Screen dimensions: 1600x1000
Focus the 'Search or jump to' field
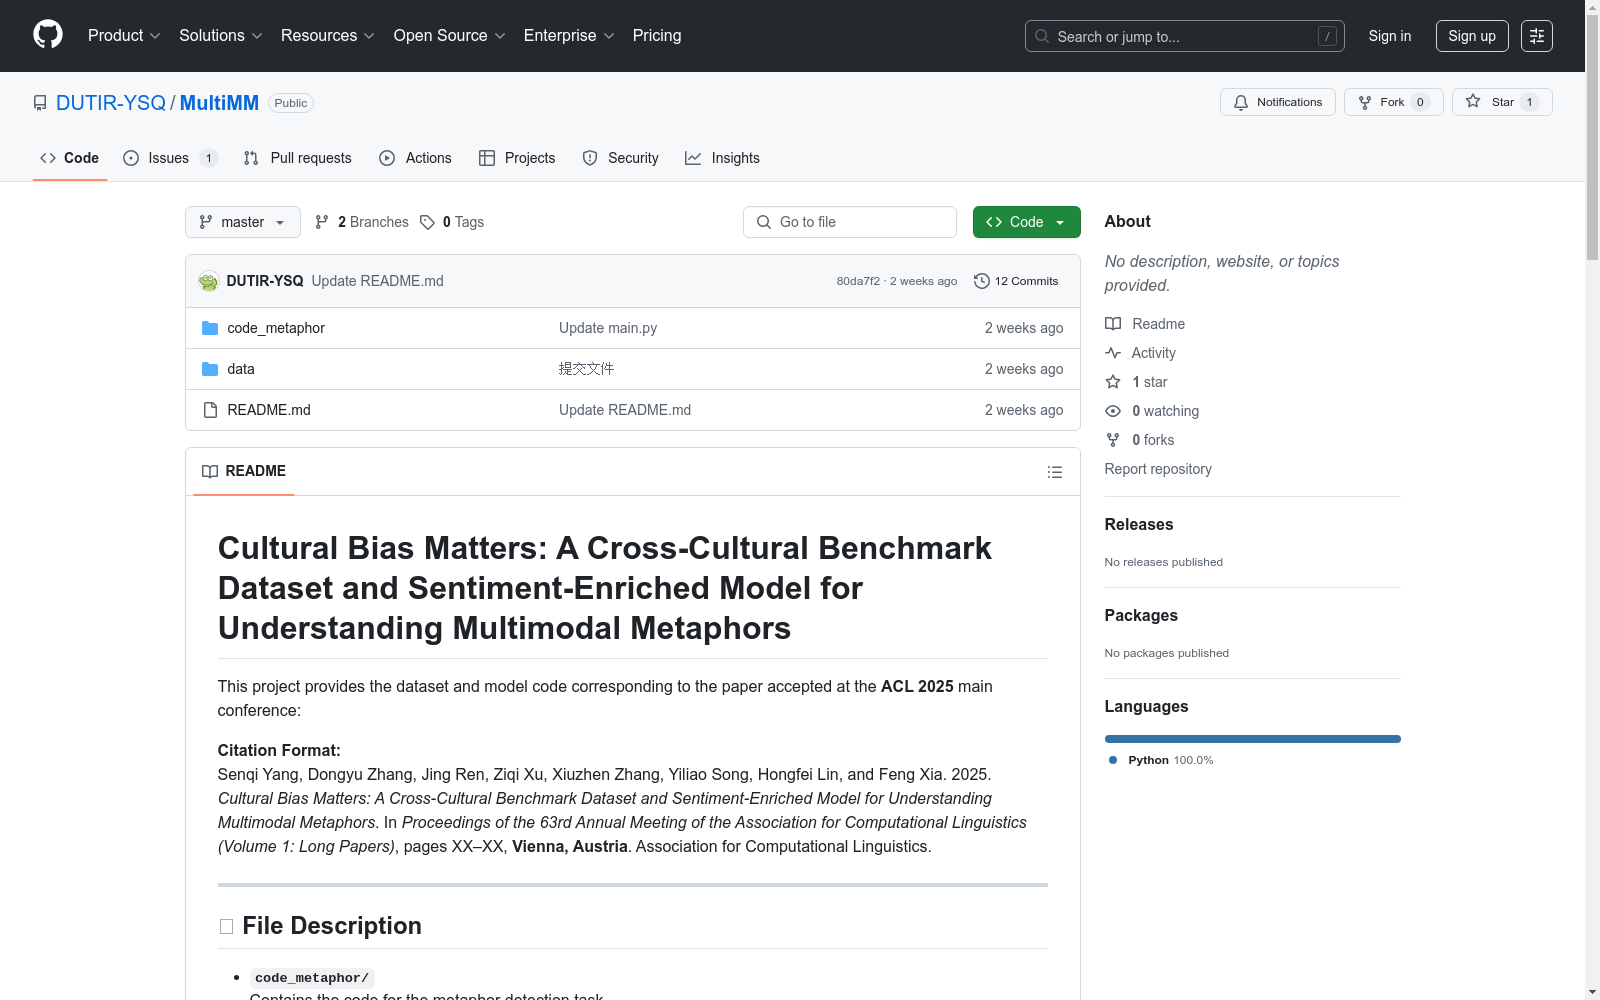point(1185,36)
